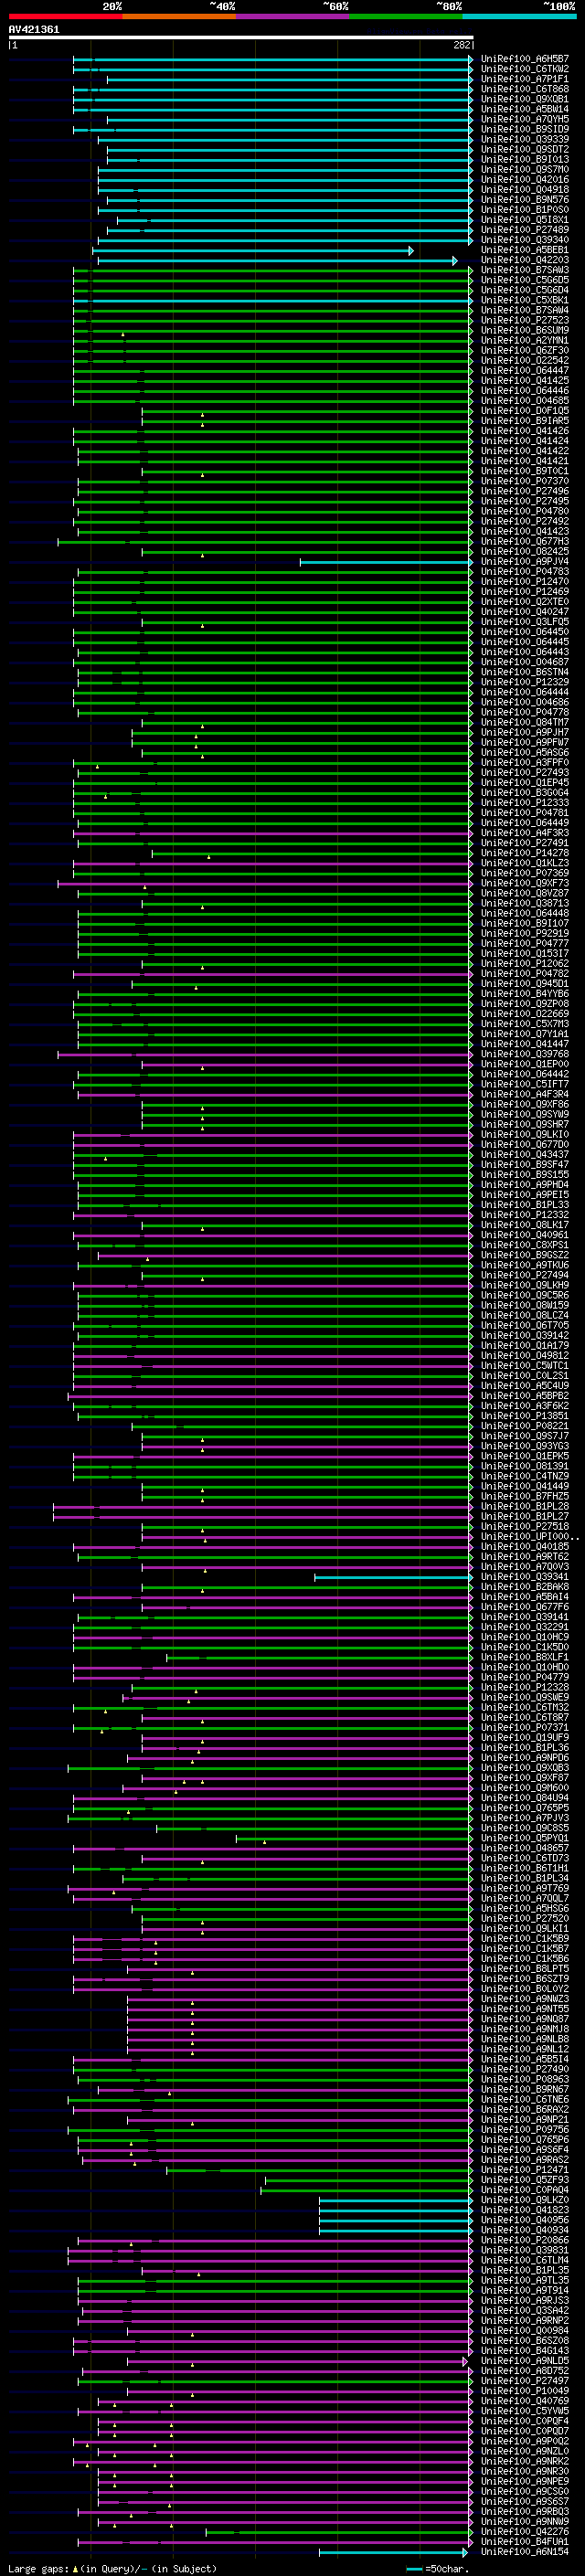Select hit label UniRef100_B9N576

(525, 200)
